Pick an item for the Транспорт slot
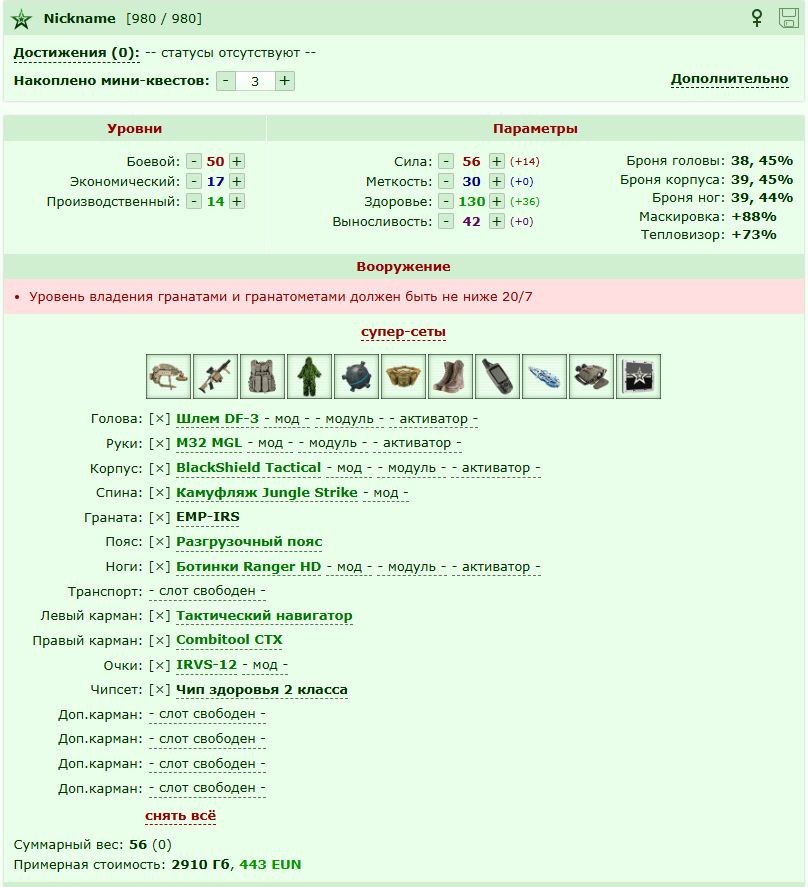This screenshot has height=887, width=808. tap(207, 591)
